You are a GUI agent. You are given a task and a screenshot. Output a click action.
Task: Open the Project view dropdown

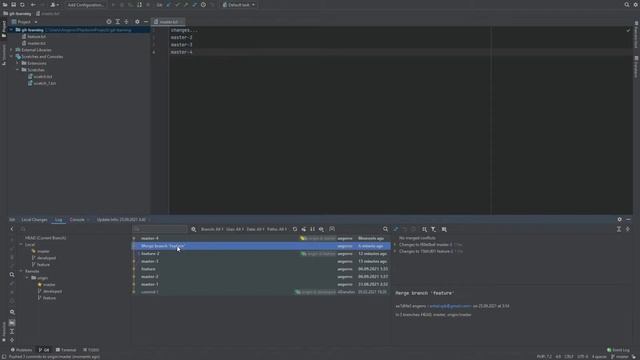coord(24,22)
